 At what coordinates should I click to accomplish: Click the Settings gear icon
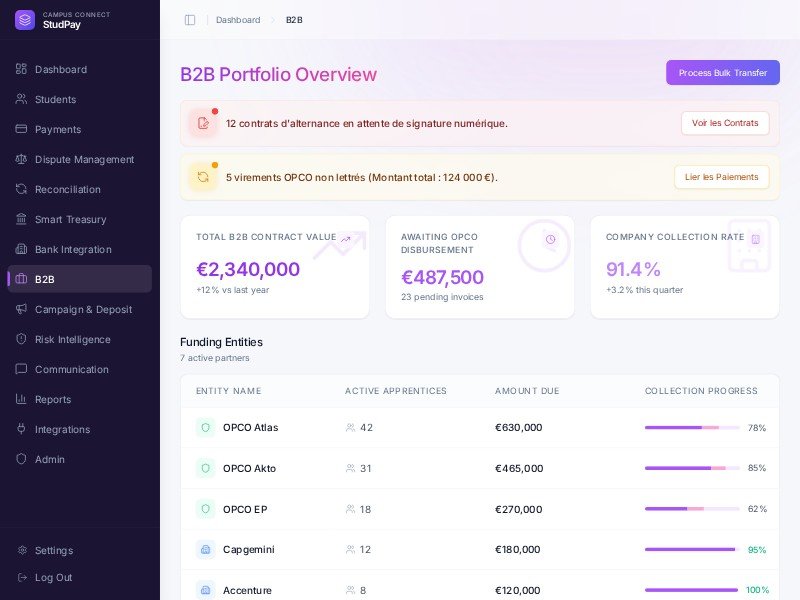coord(21,550)
